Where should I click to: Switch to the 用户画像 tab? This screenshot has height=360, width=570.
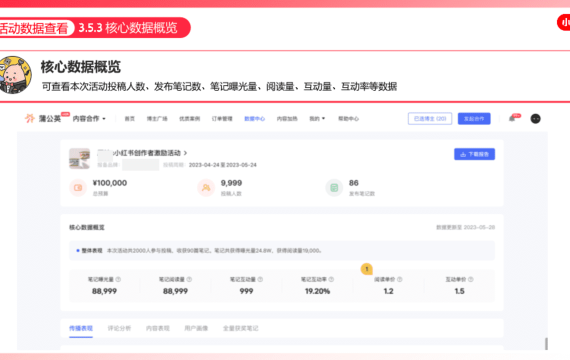coord(196,328)
